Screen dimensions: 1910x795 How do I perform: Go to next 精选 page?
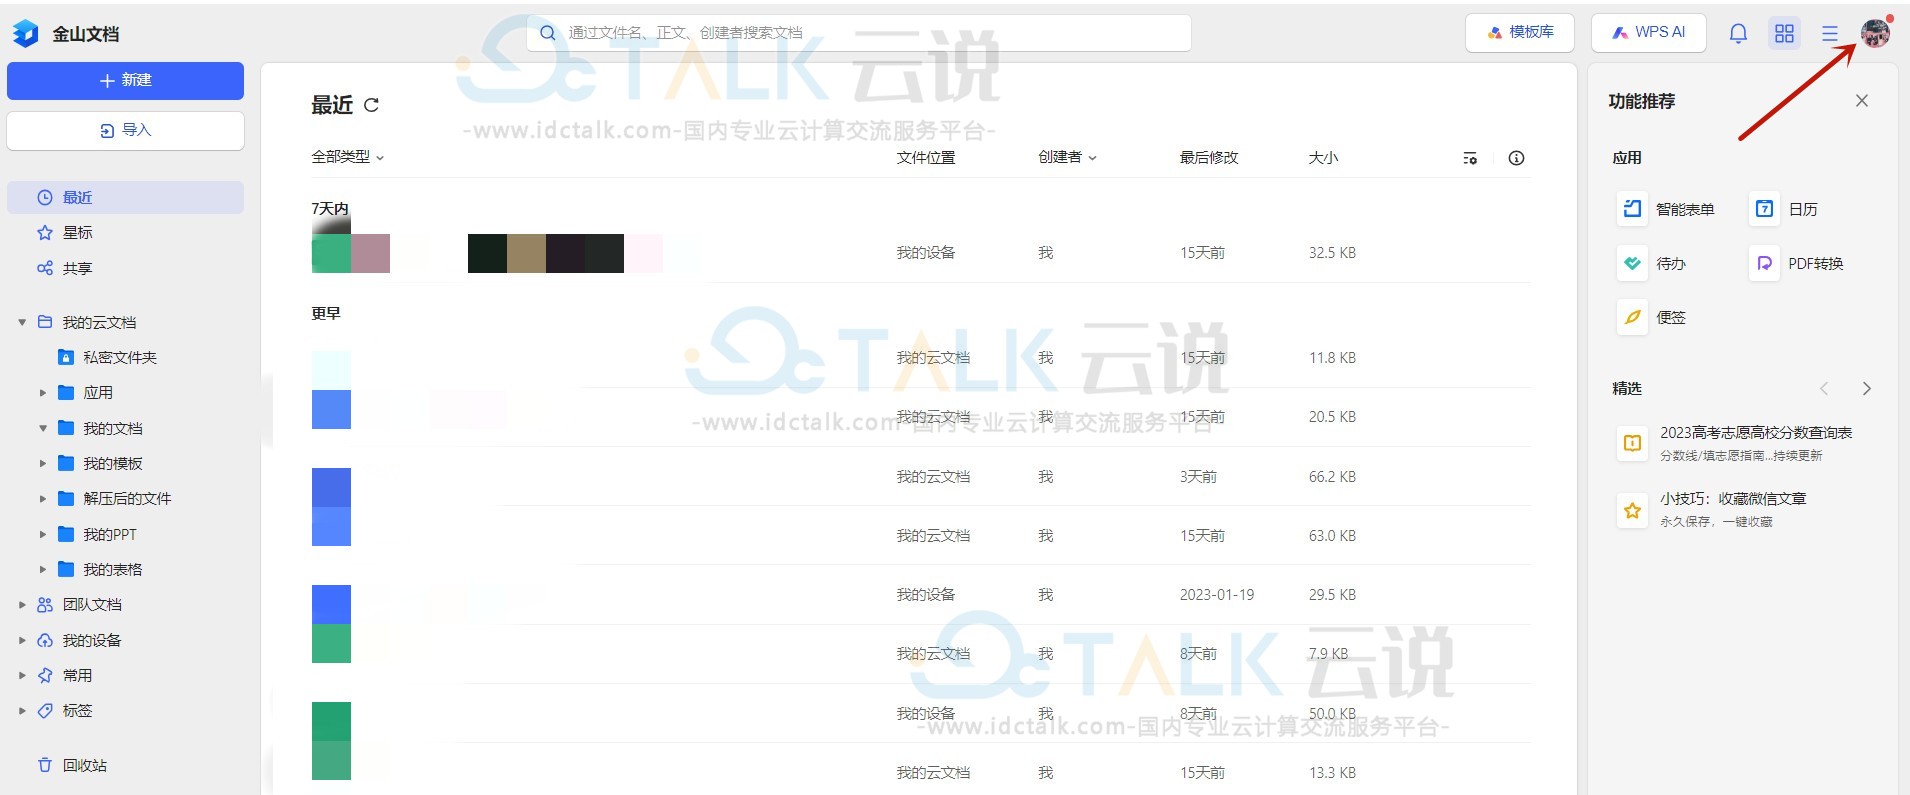click(x=1866, y=388)
